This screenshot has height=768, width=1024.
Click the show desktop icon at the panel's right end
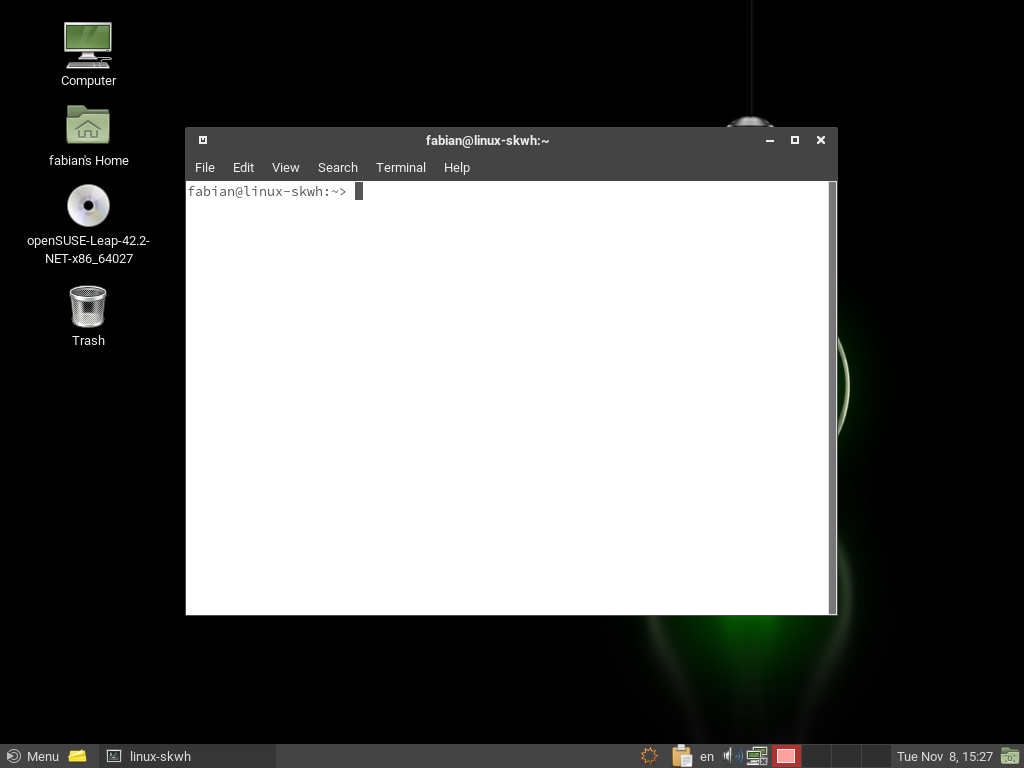[x=1010, y=756]
